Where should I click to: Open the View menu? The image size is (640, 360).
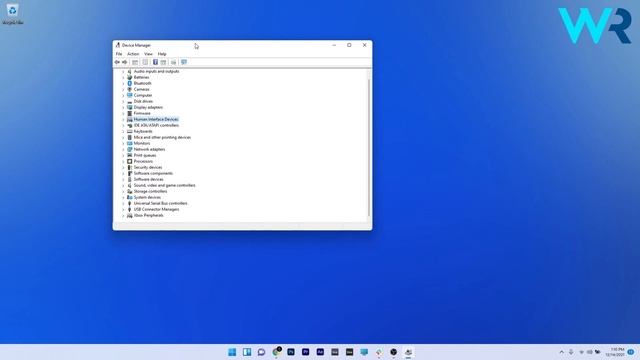tap(148, 54)
